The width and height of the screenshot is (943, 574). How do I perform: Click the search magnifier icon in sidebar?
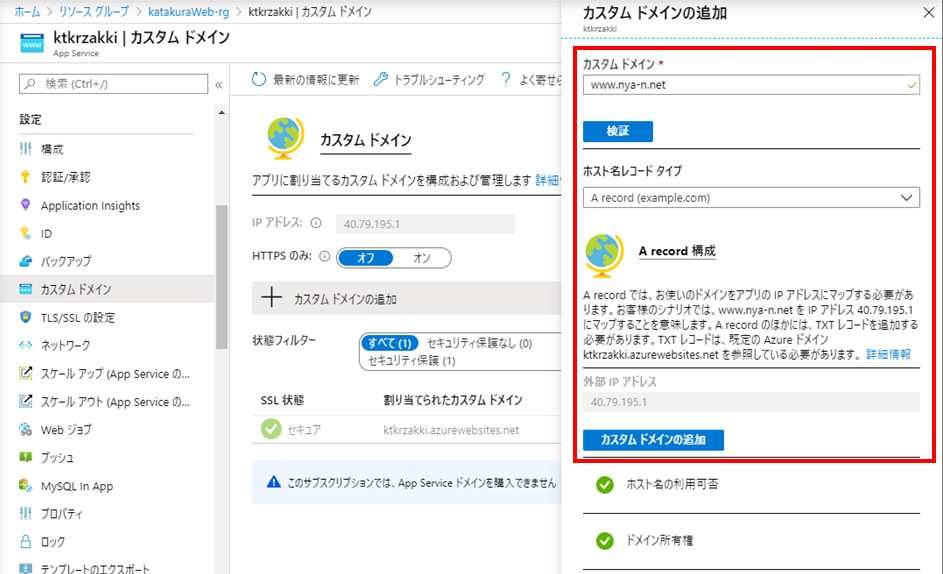(x=30, y=84)
